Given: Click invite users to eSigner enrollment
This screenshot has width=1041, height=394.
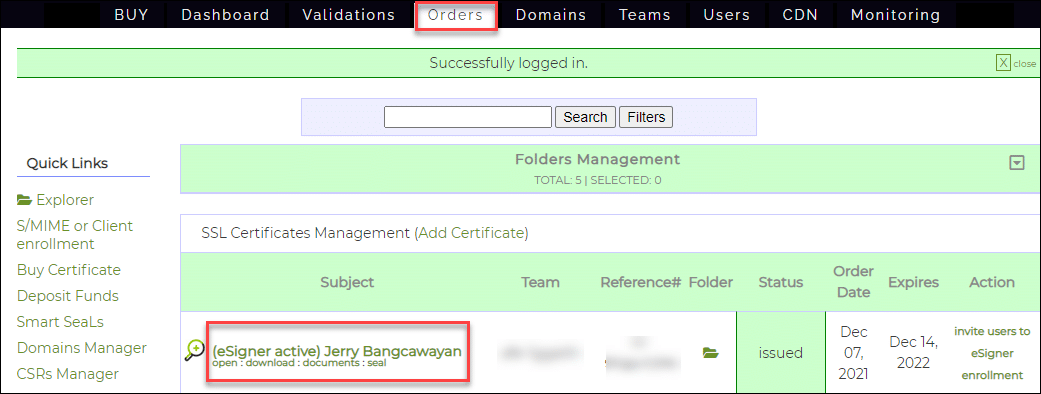Looking at the screenshot, I should 992,353.
